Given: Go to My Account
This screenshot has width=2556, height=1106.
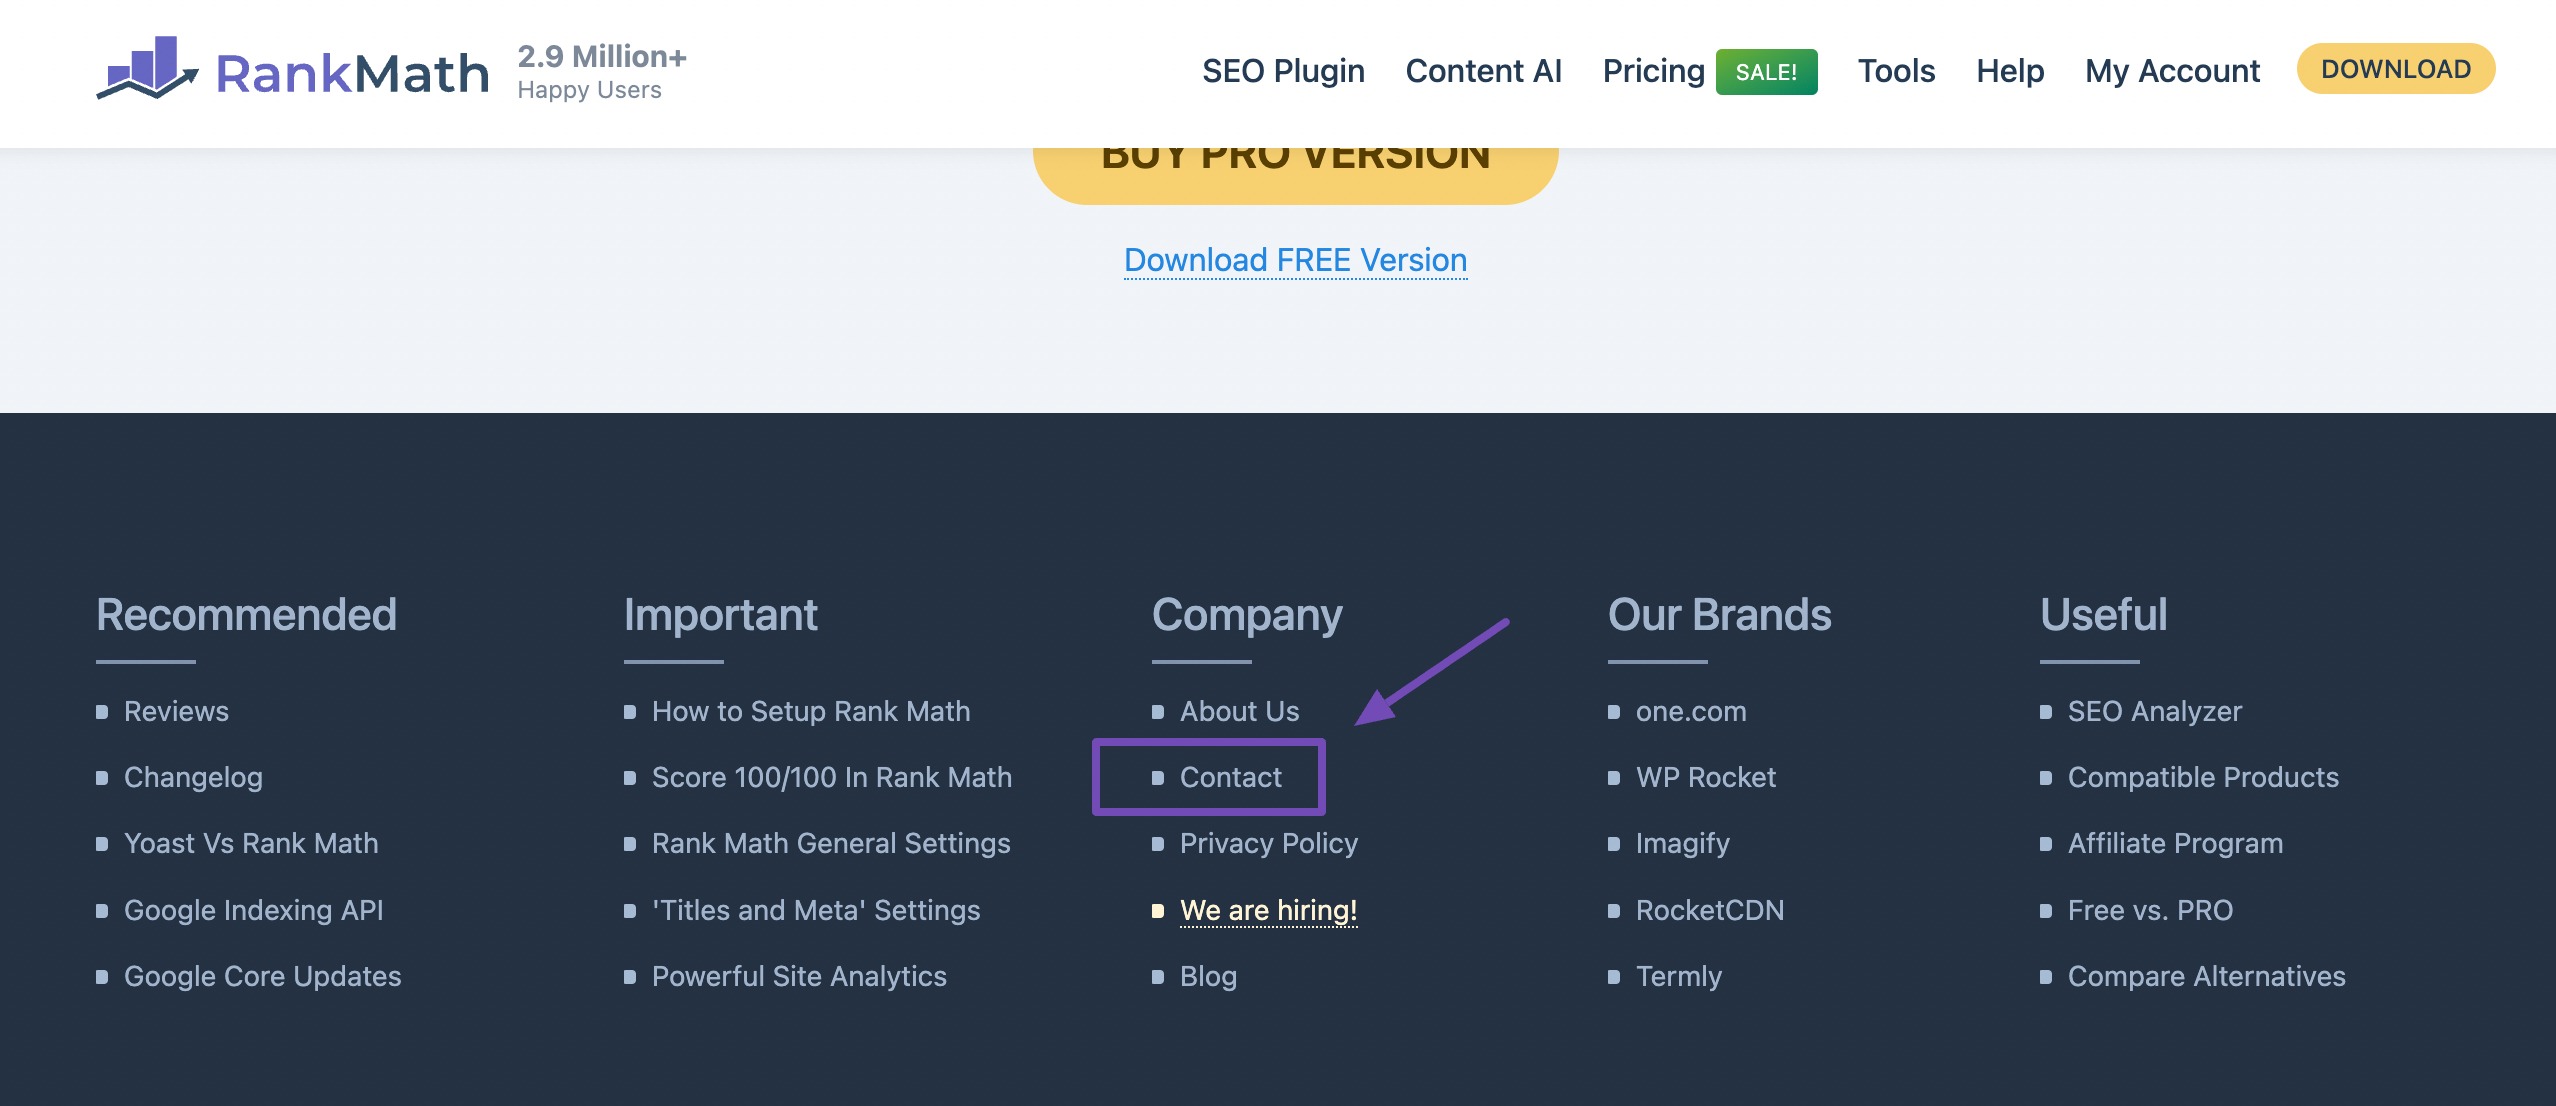Looking at the screenshot, I should coord(2172,71).
